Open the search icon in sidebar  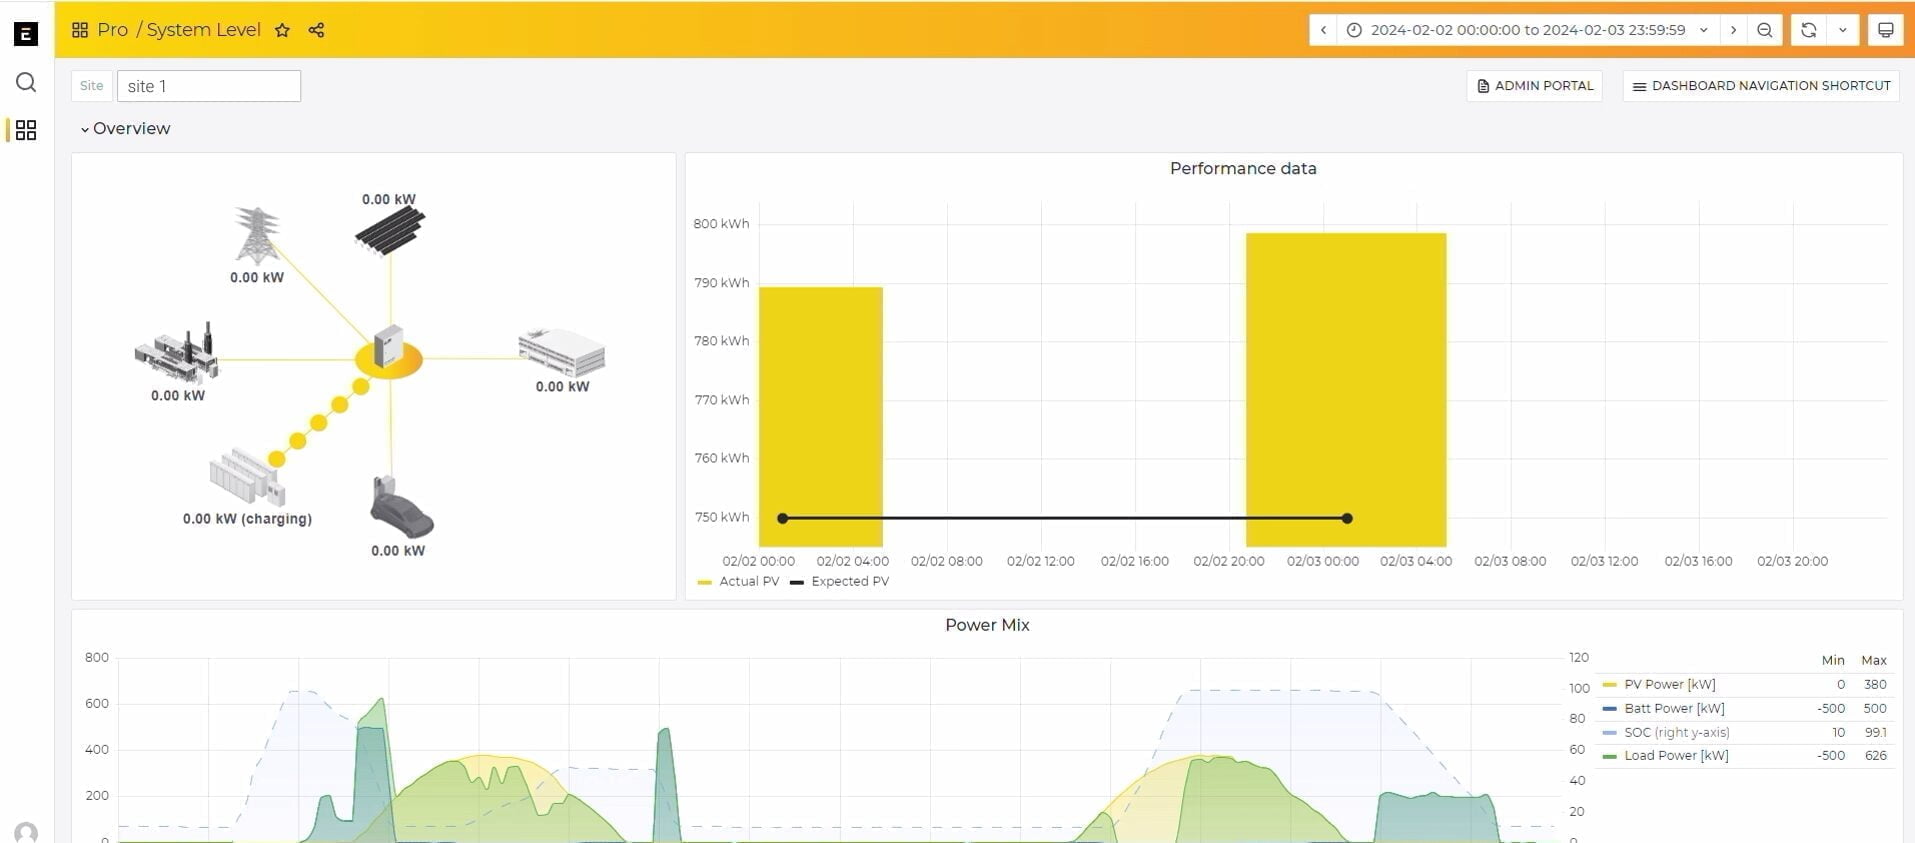[26, 82]
